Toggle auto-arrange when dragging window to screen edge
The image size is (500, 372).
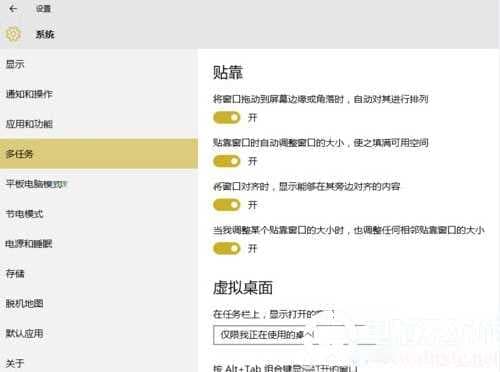coord(226,117)
